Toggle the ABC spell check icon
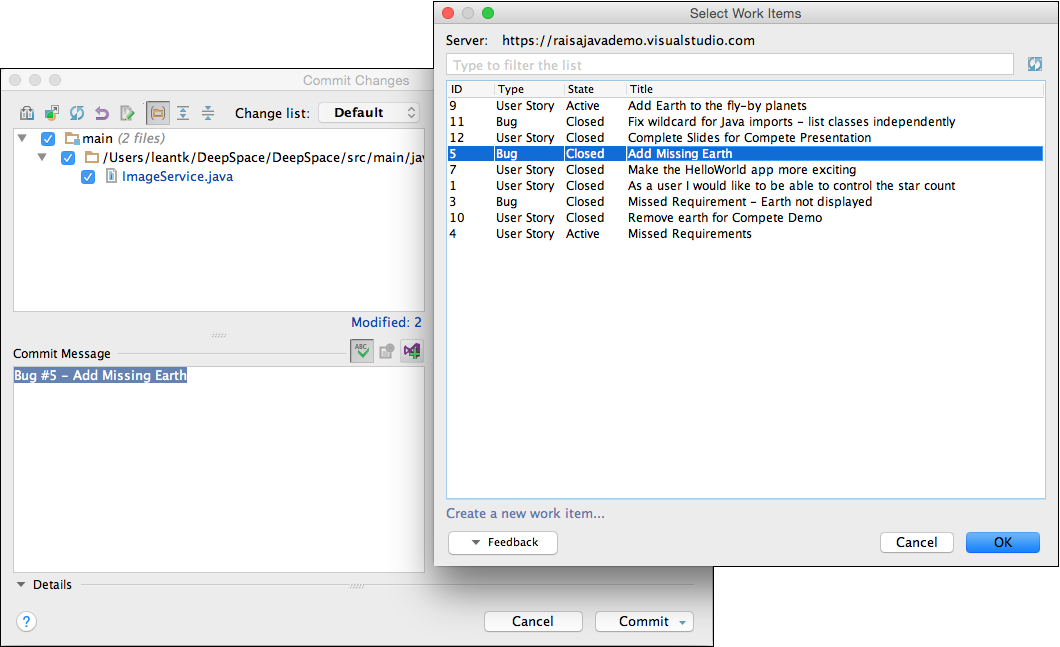This screenshot has height=647, width=1060. [x=361, y=351]
